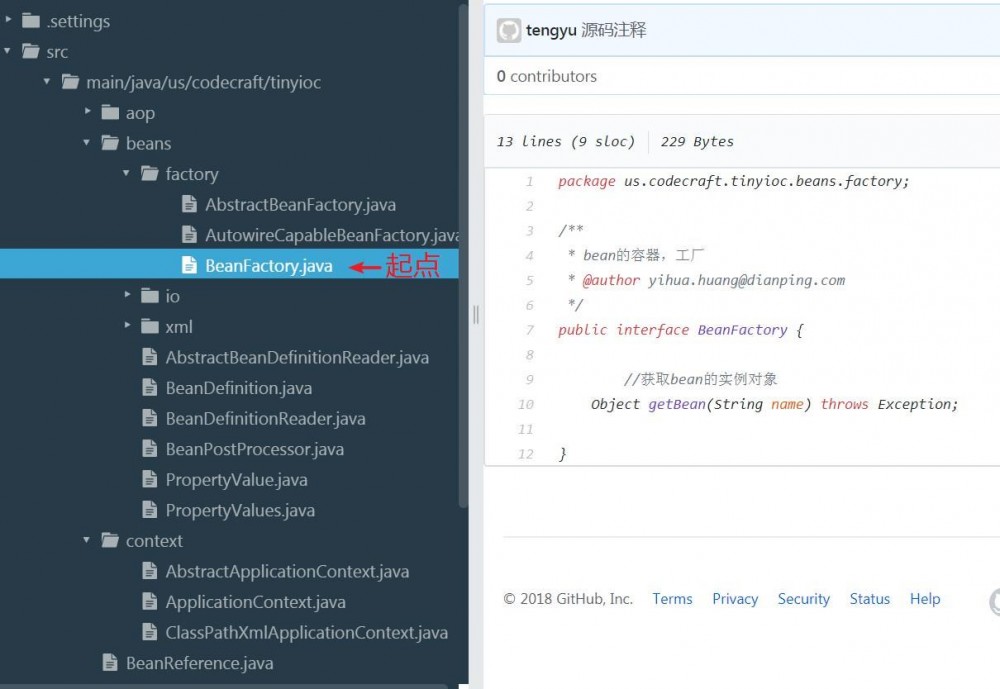The image size is (1000, 689).
Task: Click the main/java/us/codecraft/tinyioc folder icon
Action: (x=70, y=82)
